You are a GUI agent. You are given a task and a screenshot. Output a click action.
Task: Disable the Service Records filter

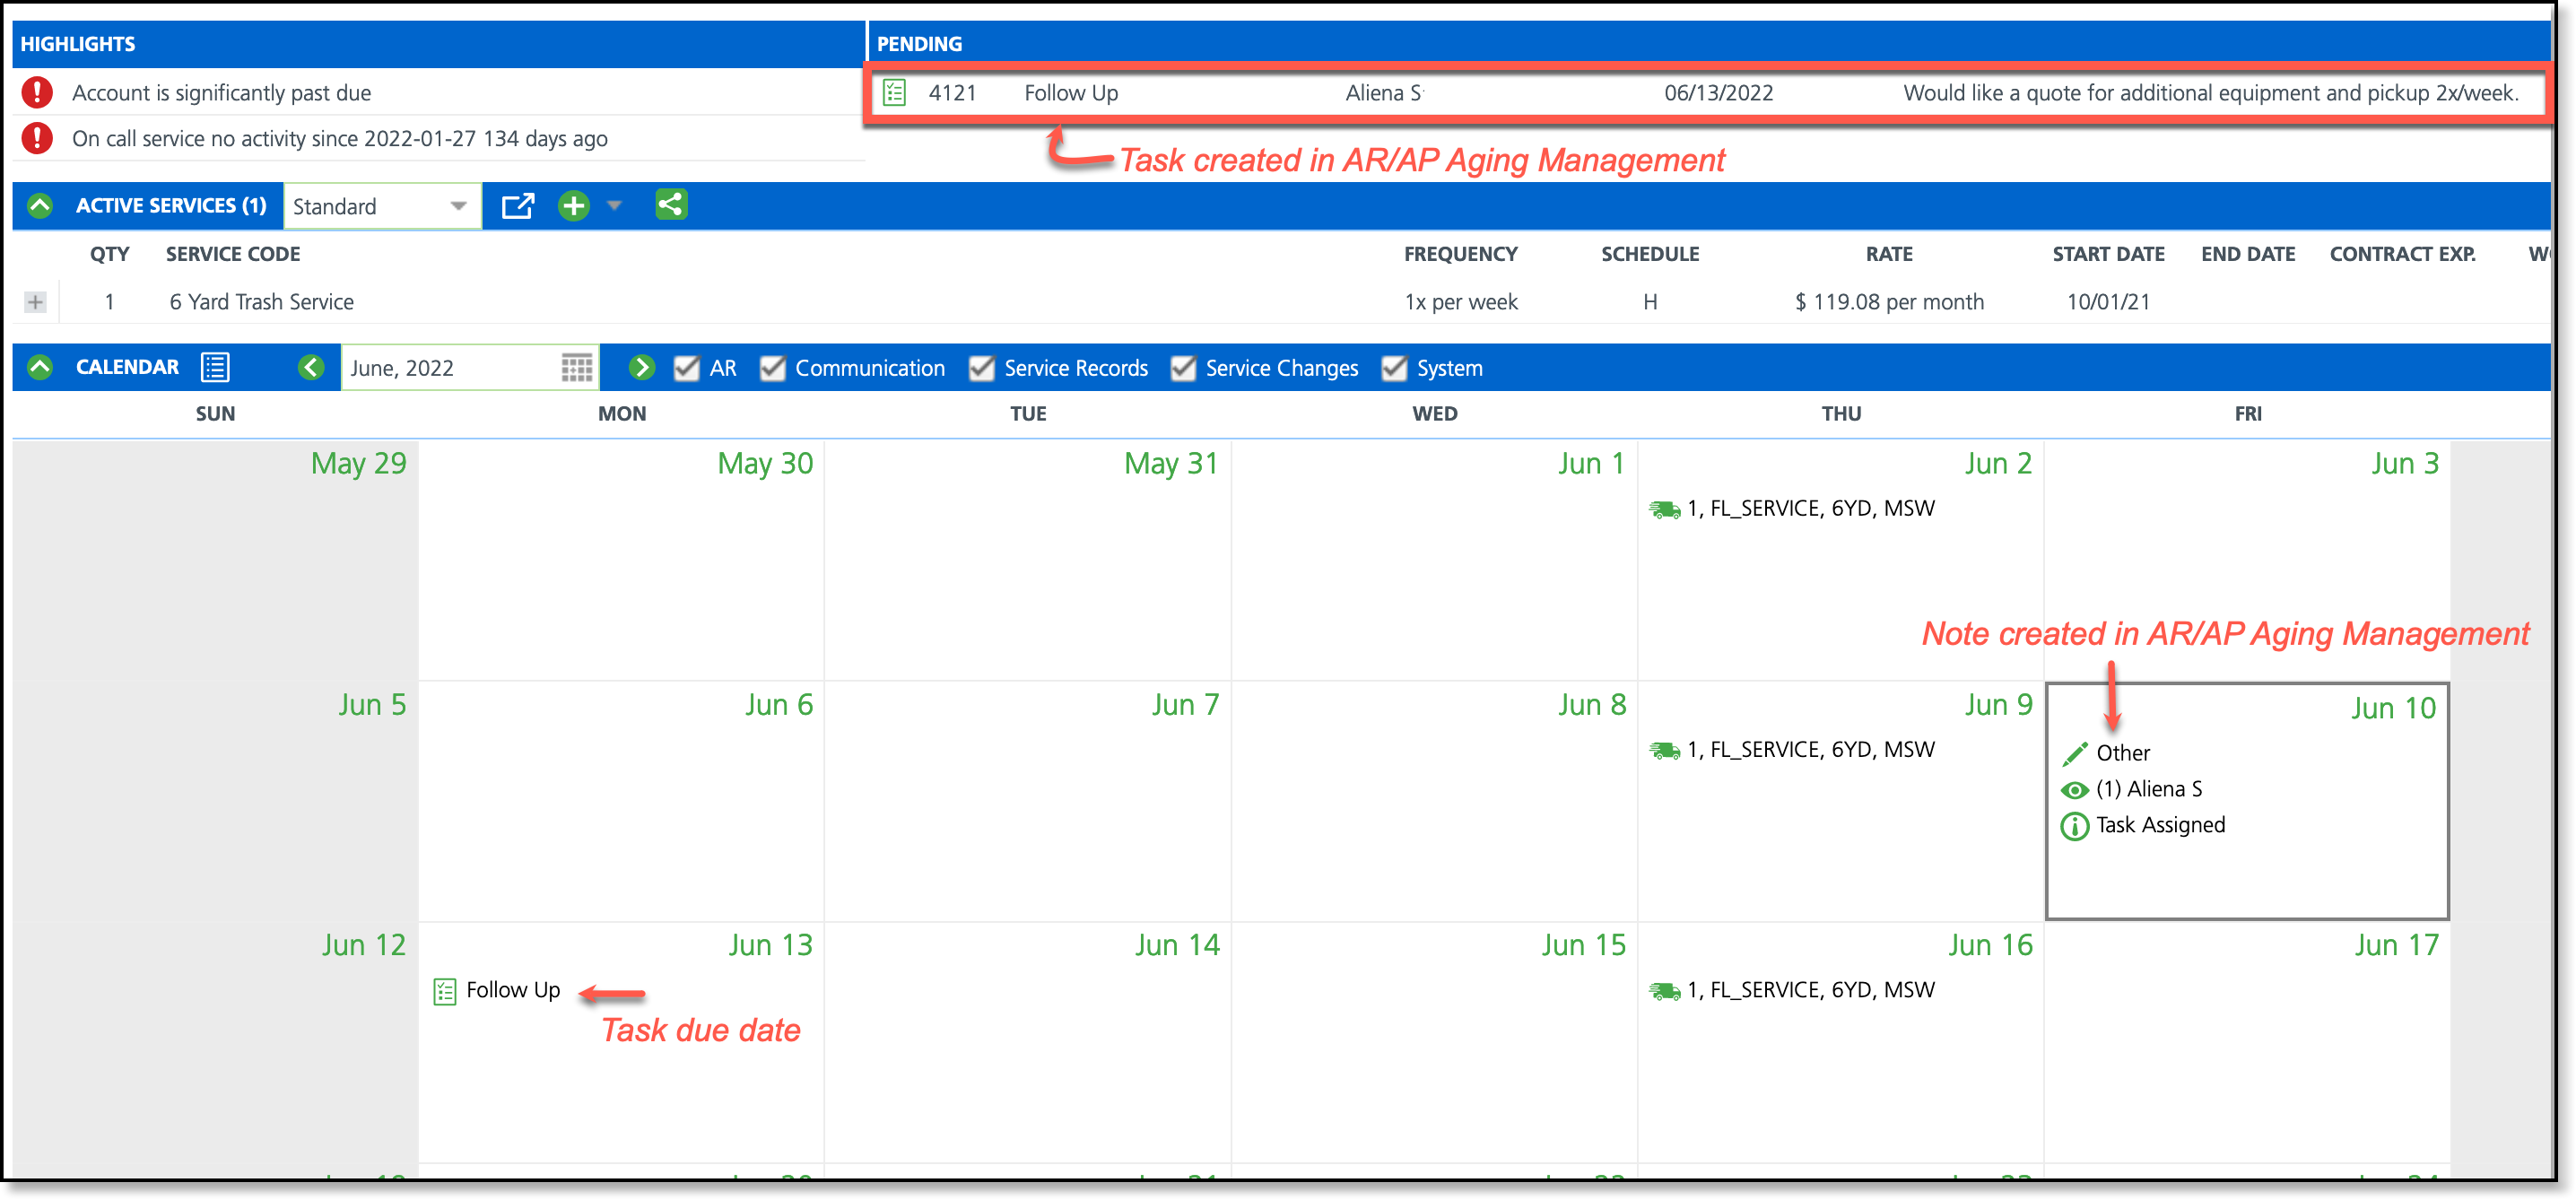pyautogui.click(x=981, y=368)
